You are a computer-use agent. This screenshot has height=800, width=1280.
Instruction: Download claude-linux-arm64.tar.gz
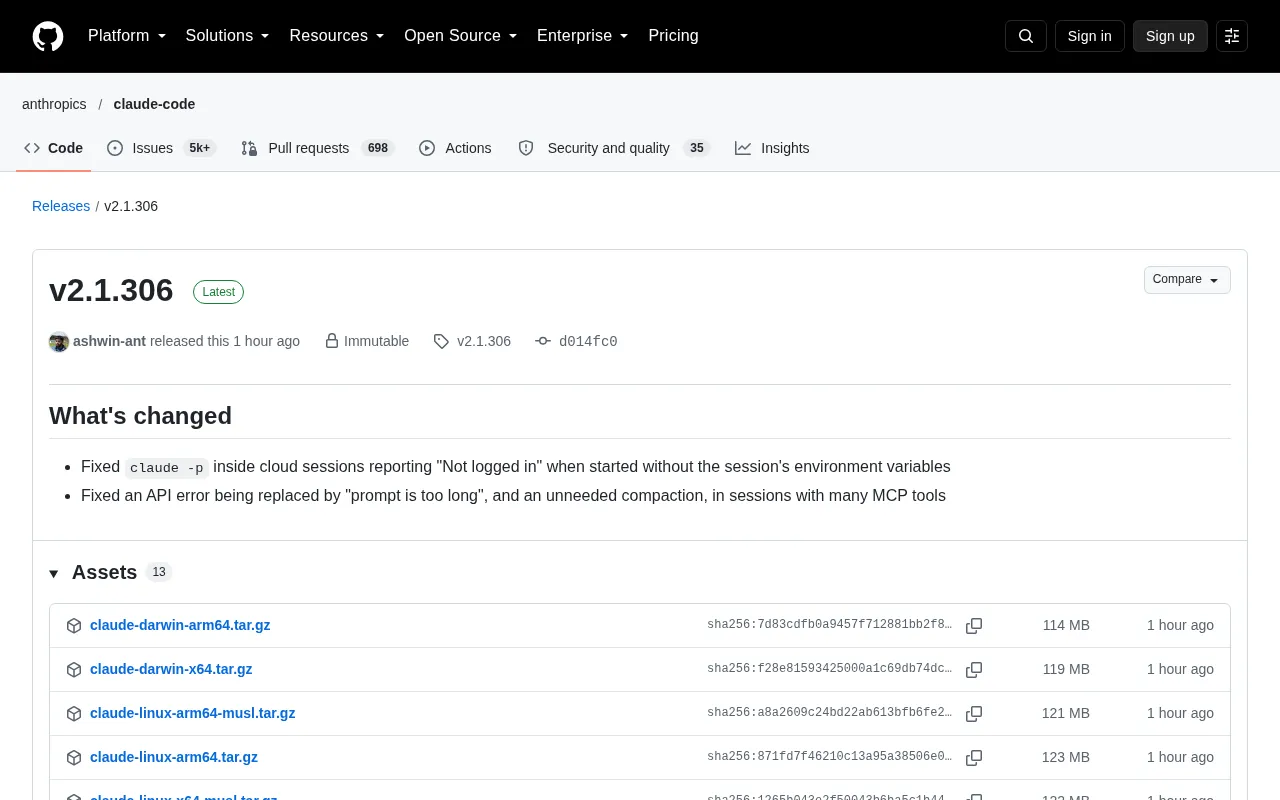(174, 757)
